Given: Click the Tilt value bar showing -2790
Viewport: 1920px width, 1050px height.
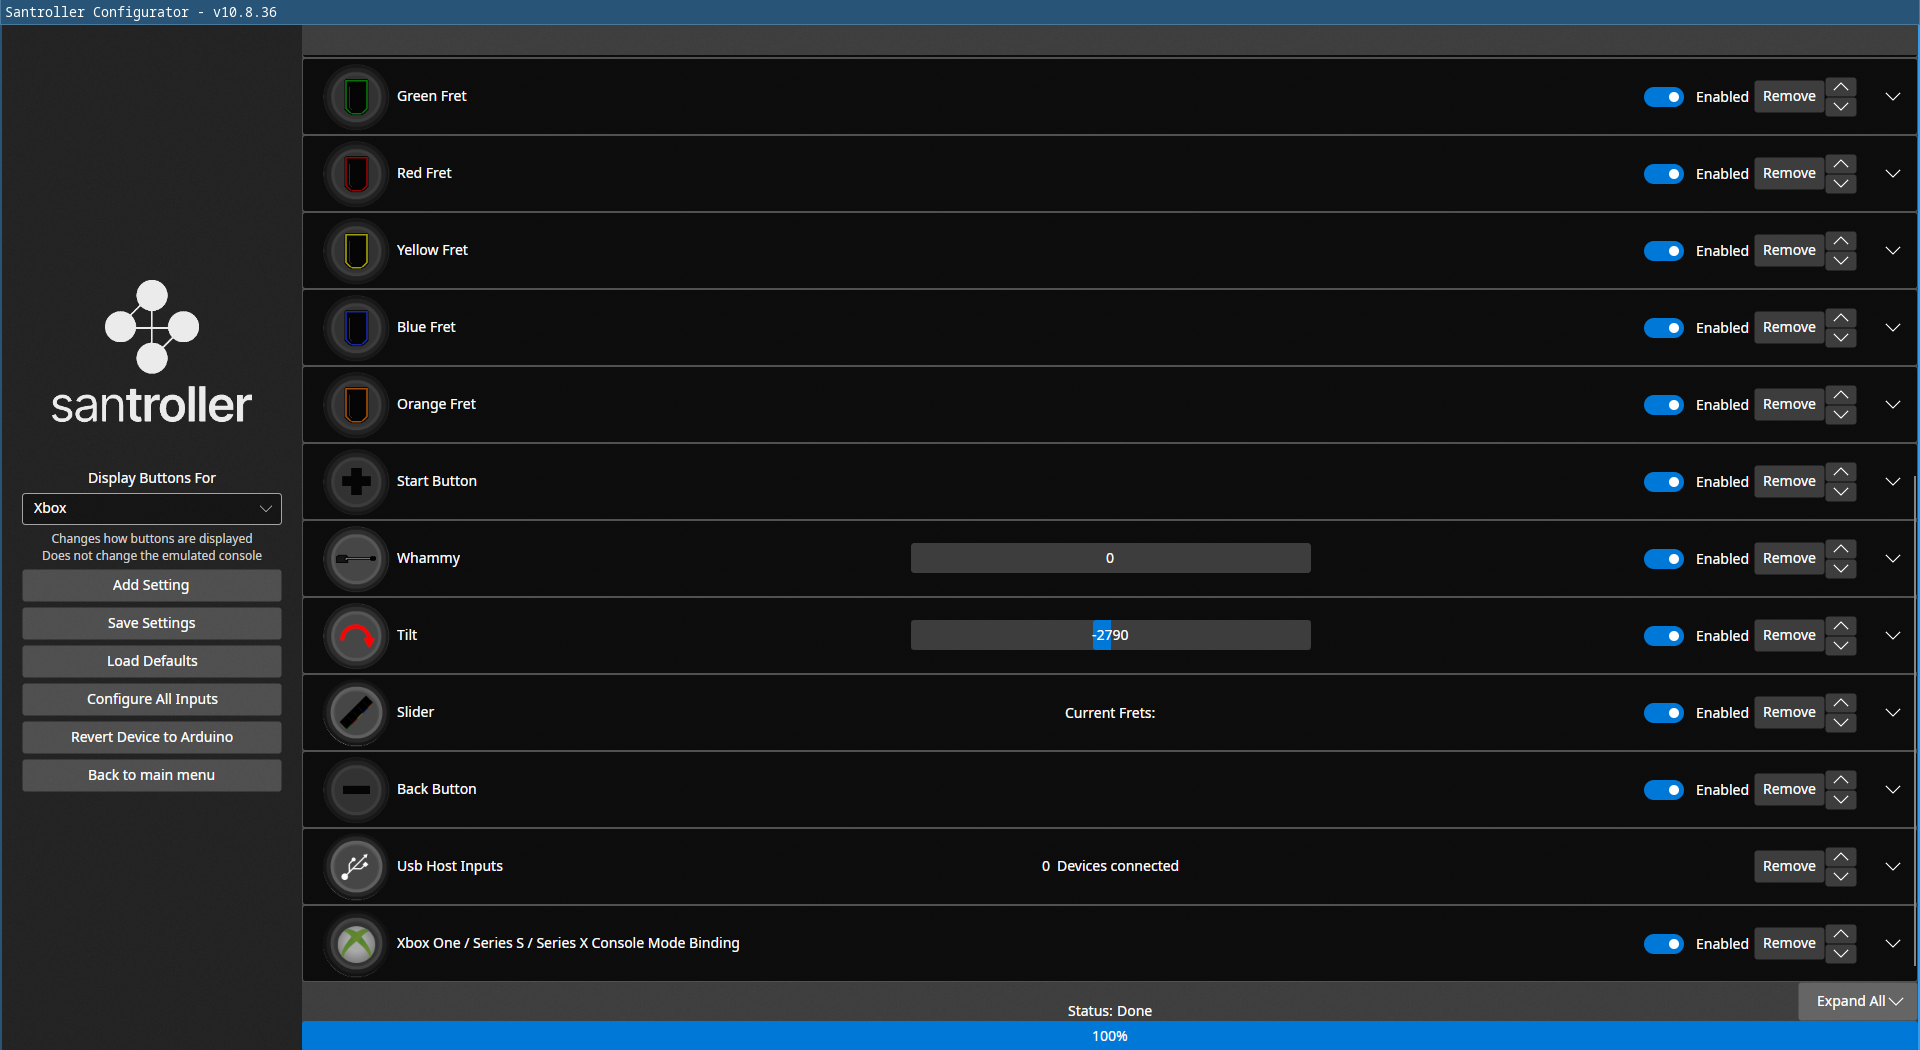Looking at the screenshot, I should click(x=1110, y=636).
